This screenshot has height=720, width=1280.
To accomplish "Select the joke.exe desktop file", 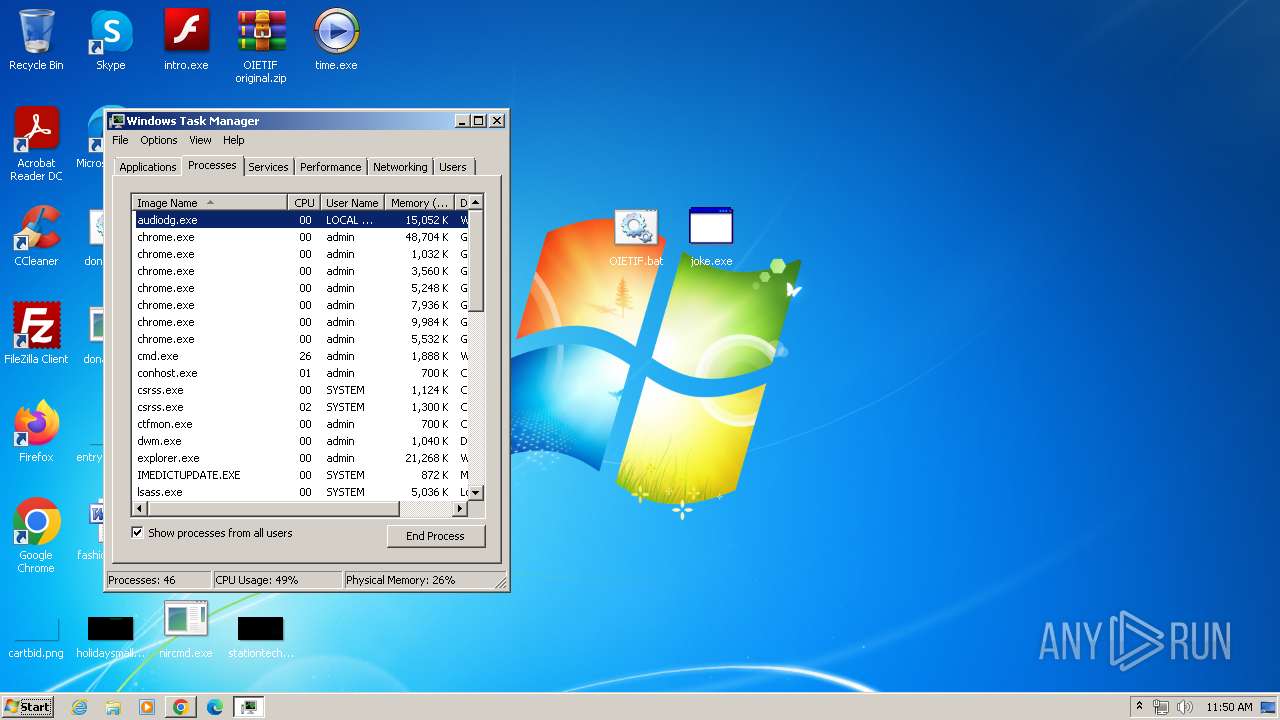I will click(x=711, y=237).
